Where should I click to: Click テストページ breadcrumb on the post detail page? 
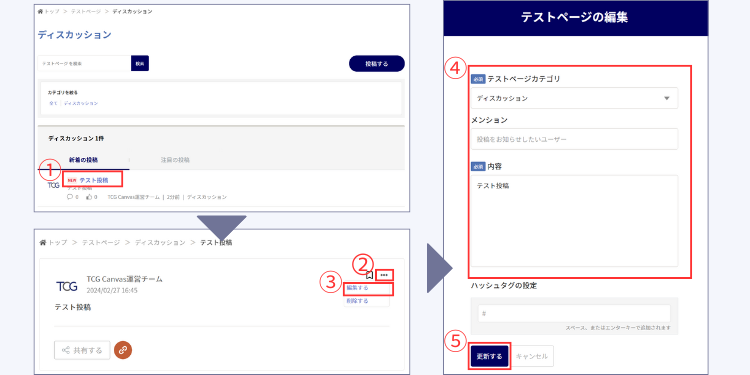[x=100, y=243]
